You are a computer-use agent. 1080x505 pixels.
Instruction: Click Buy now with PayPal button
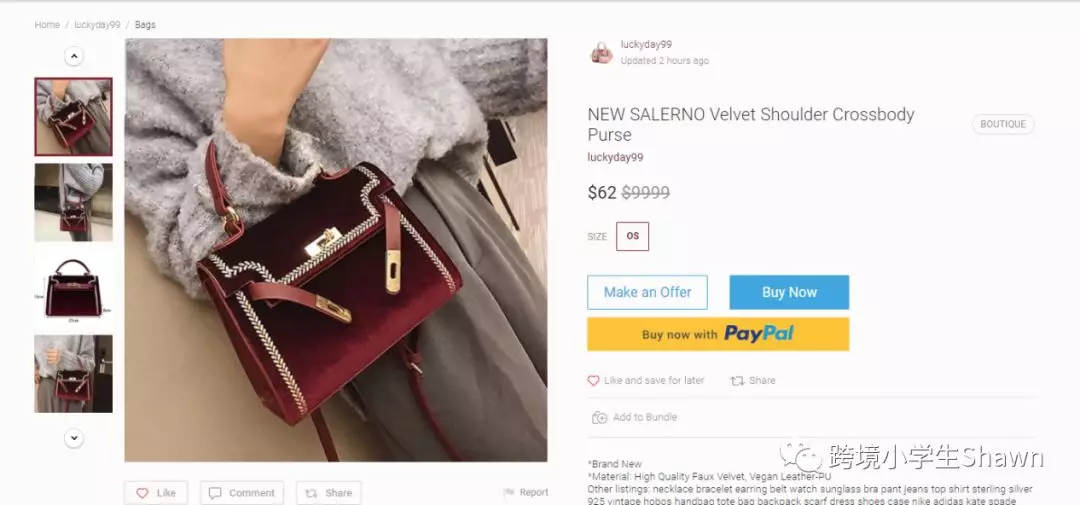click(x=718, y=334)
